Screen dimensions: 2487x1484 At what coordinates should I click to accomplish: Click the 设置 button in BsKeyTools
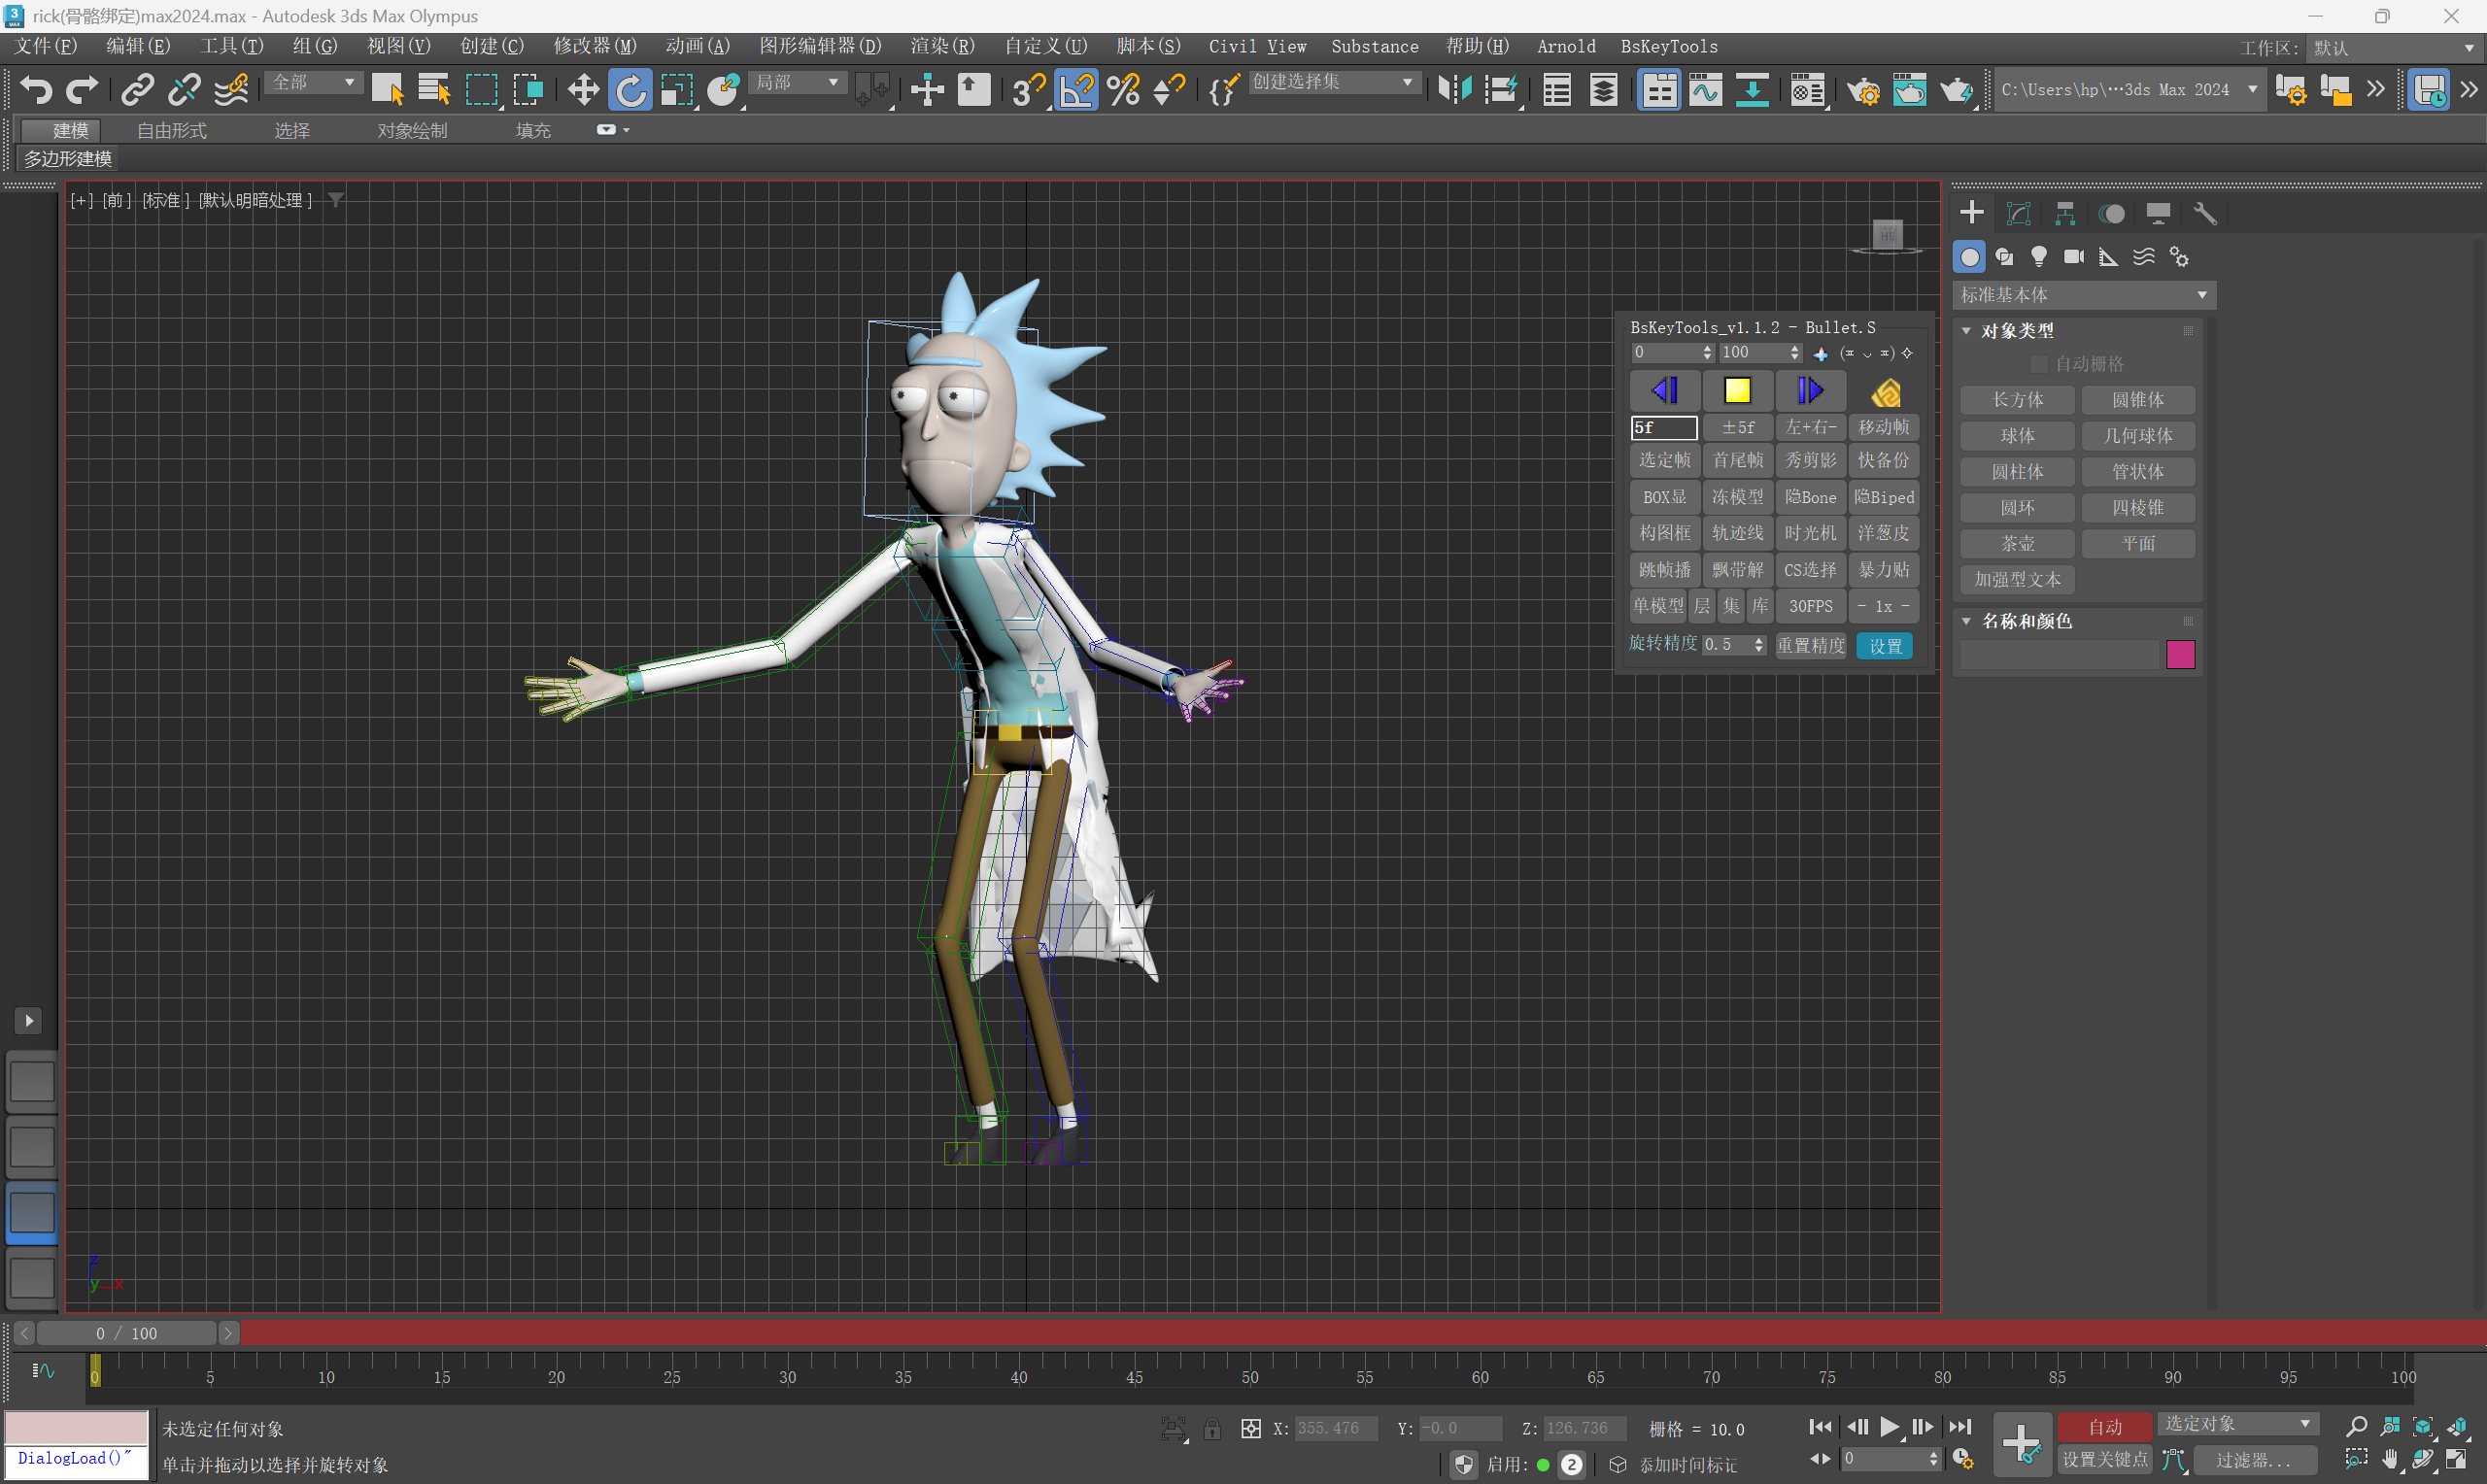click(x=1884, y=646)
